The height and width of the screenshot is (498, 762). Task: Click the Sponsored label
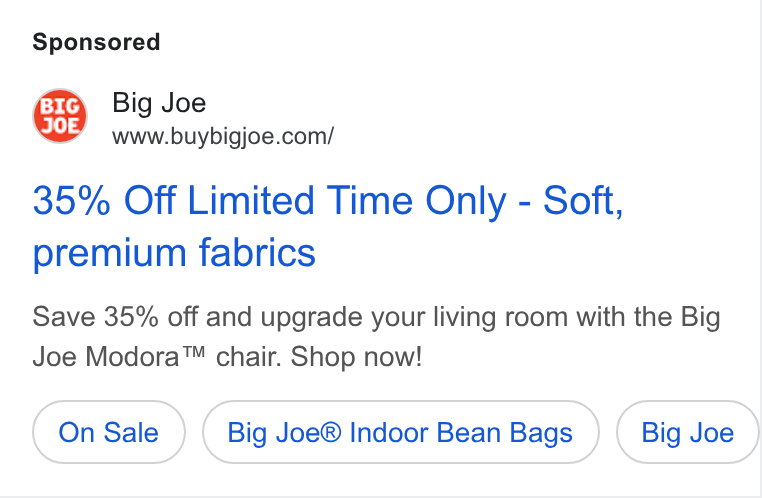(96, 42)
